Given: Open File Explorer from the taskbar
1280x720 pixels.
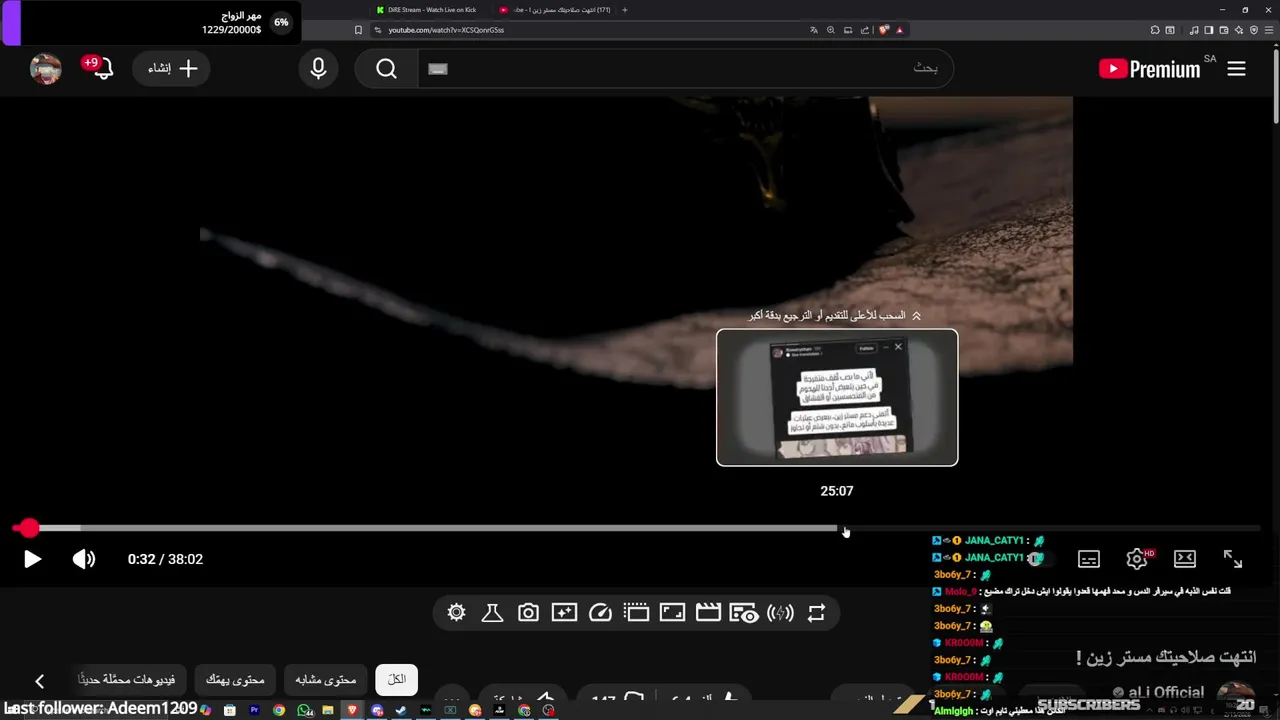Looking at the screenshot, I should [327, 710].
